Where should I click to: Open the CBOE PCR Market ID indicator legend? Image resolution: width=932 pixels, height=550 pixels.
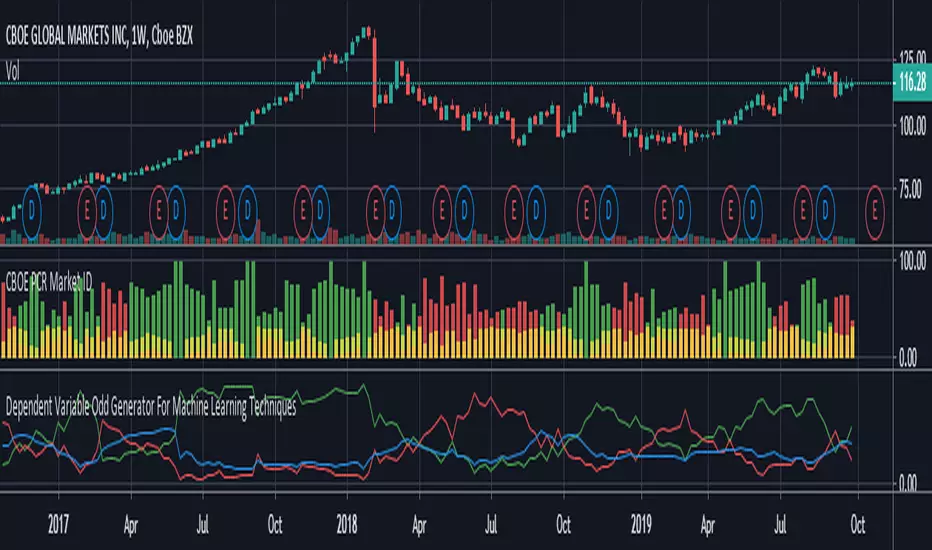[x=49, y=282]
